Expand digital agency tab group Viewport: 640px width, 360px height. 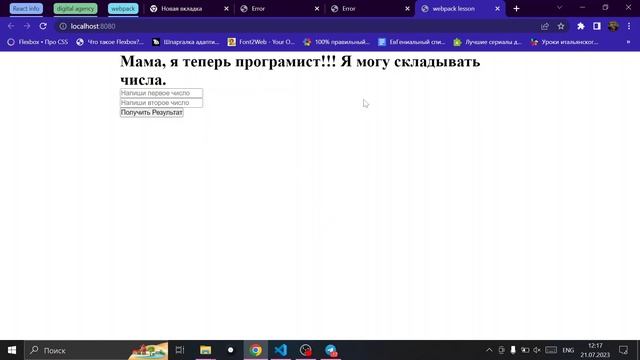[76, 9]
